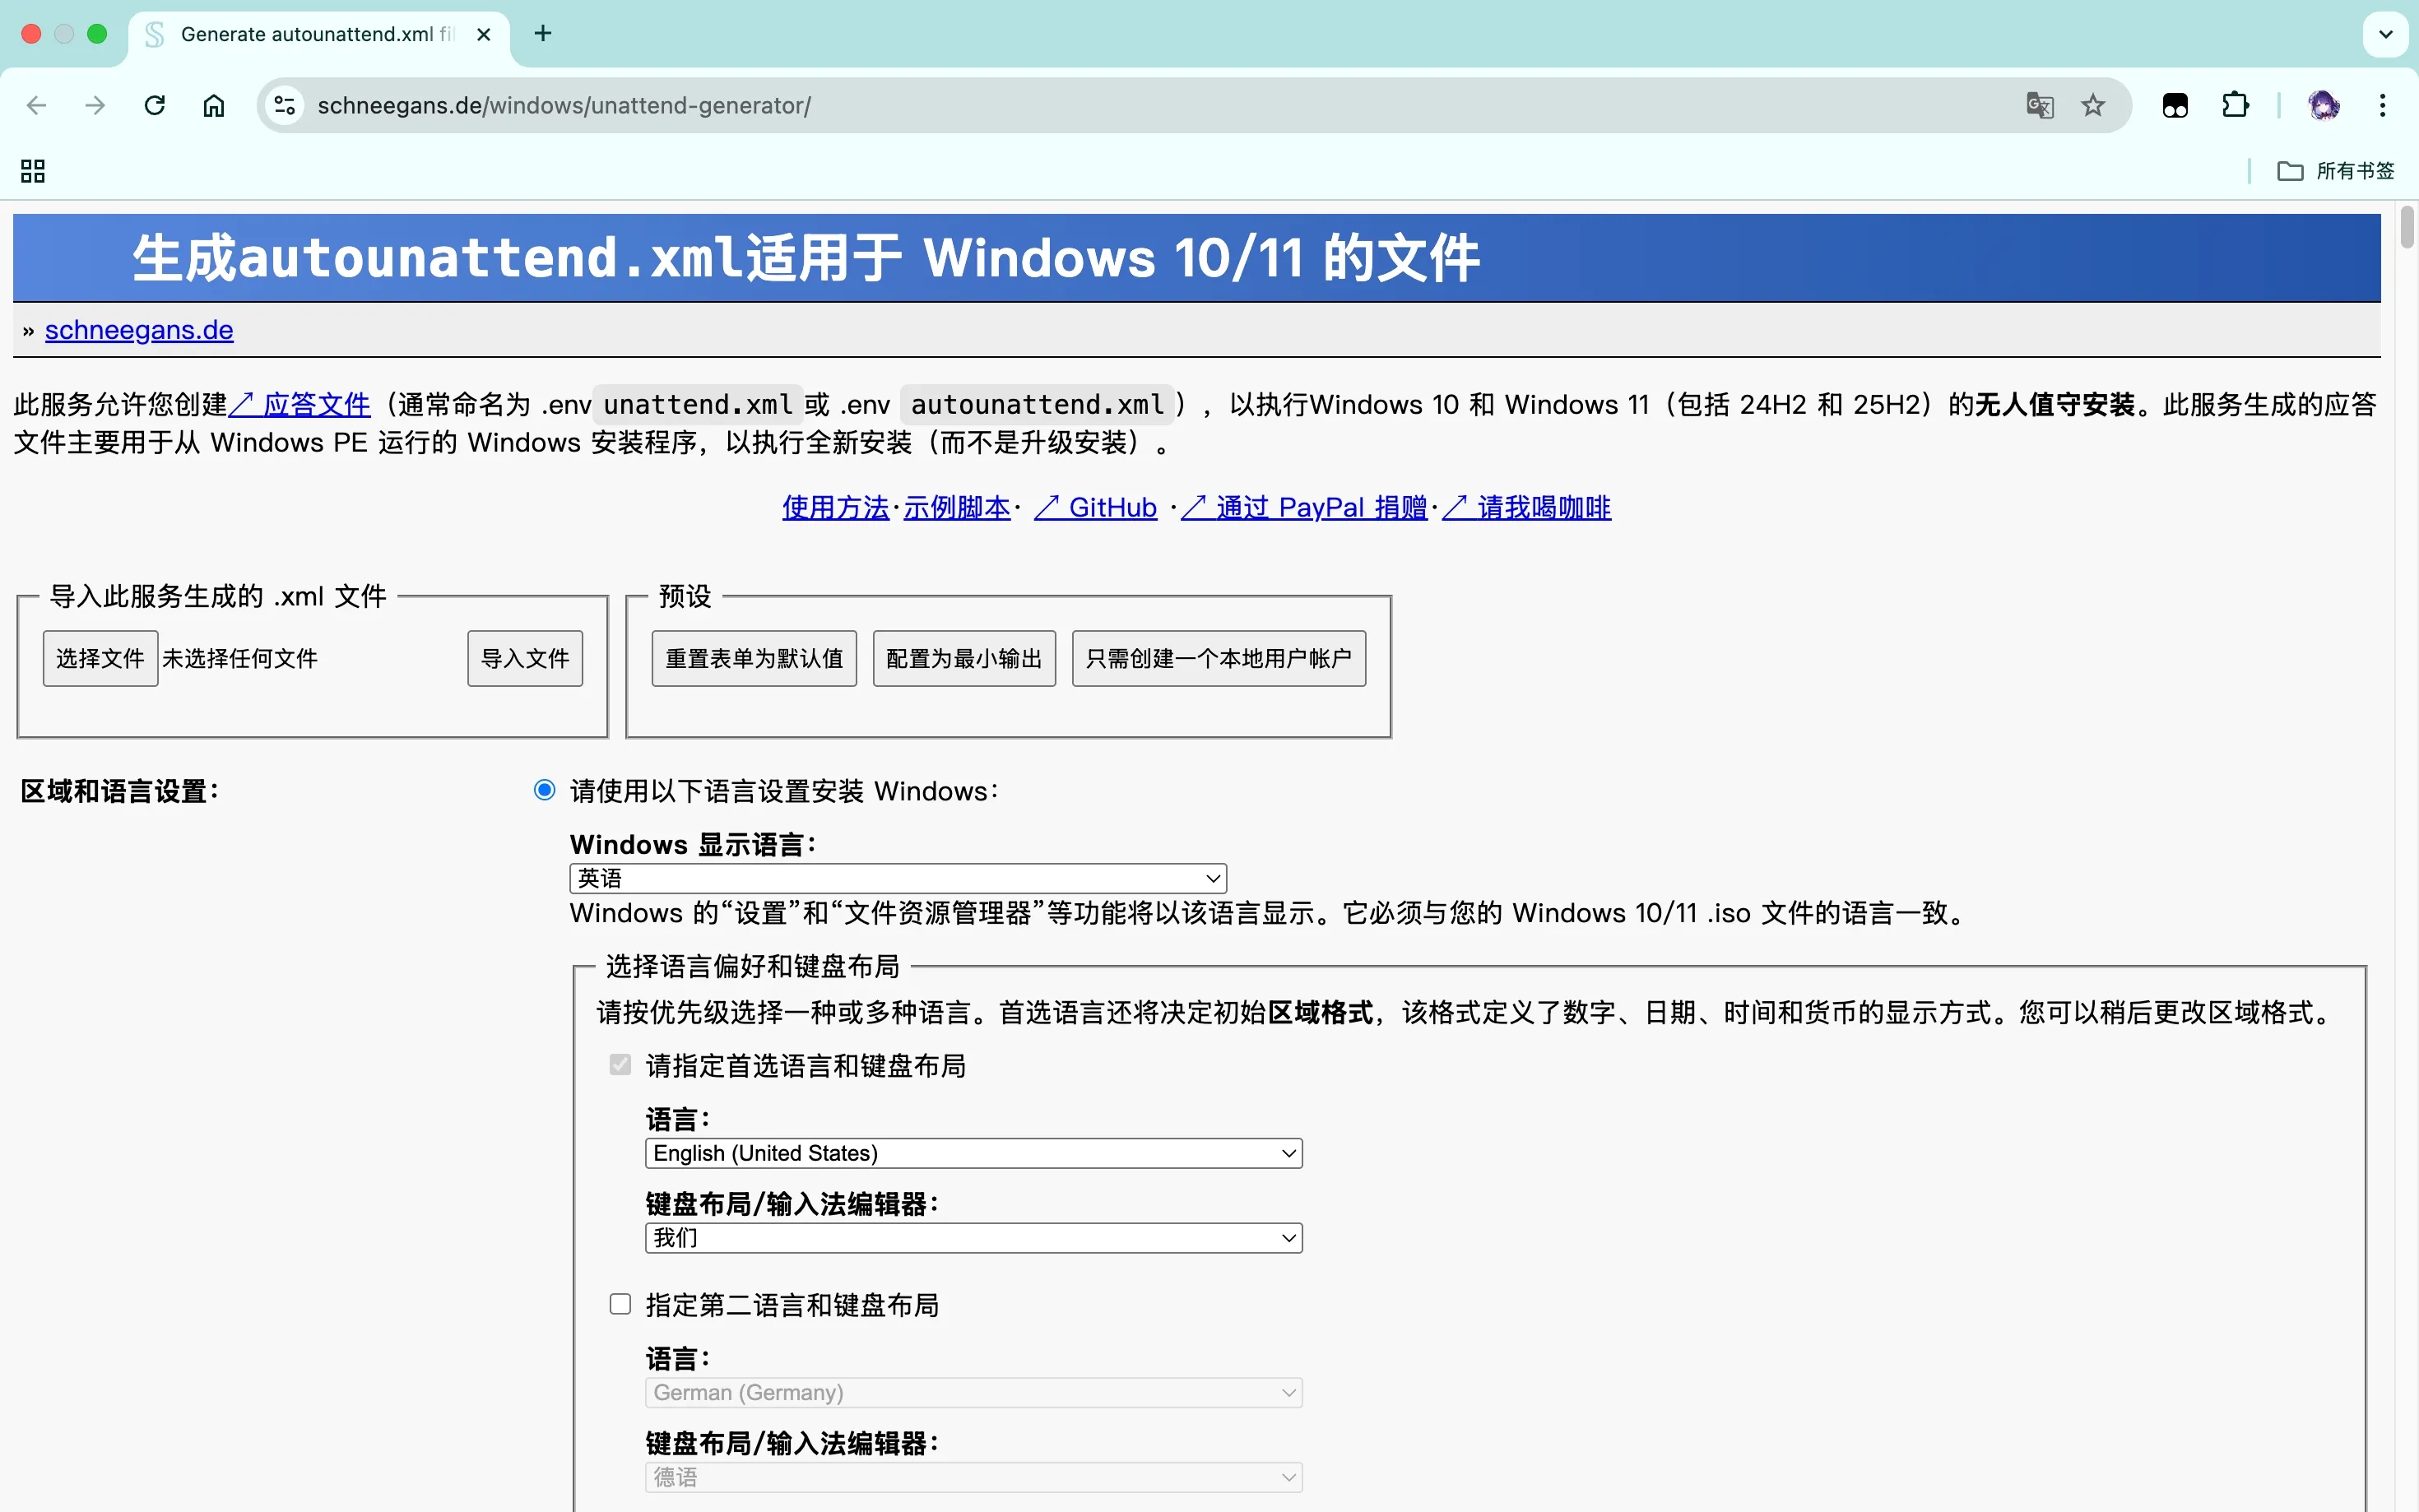Screen dimensions: 2419x1512
Task: Open Google Translate in the address bar
Action: pos(2040,105)
